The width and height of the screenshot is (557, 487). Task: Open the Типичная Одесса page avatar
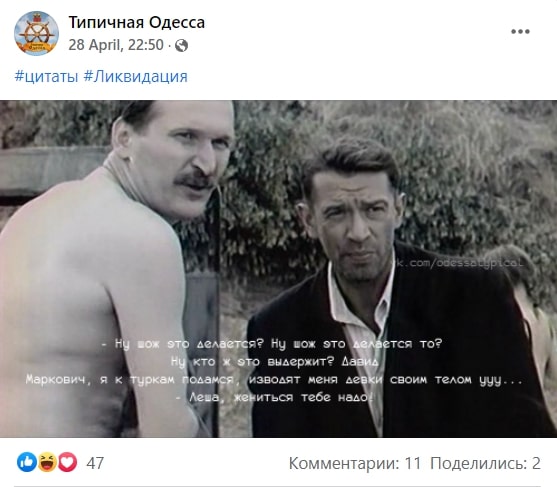pos(36,33)
